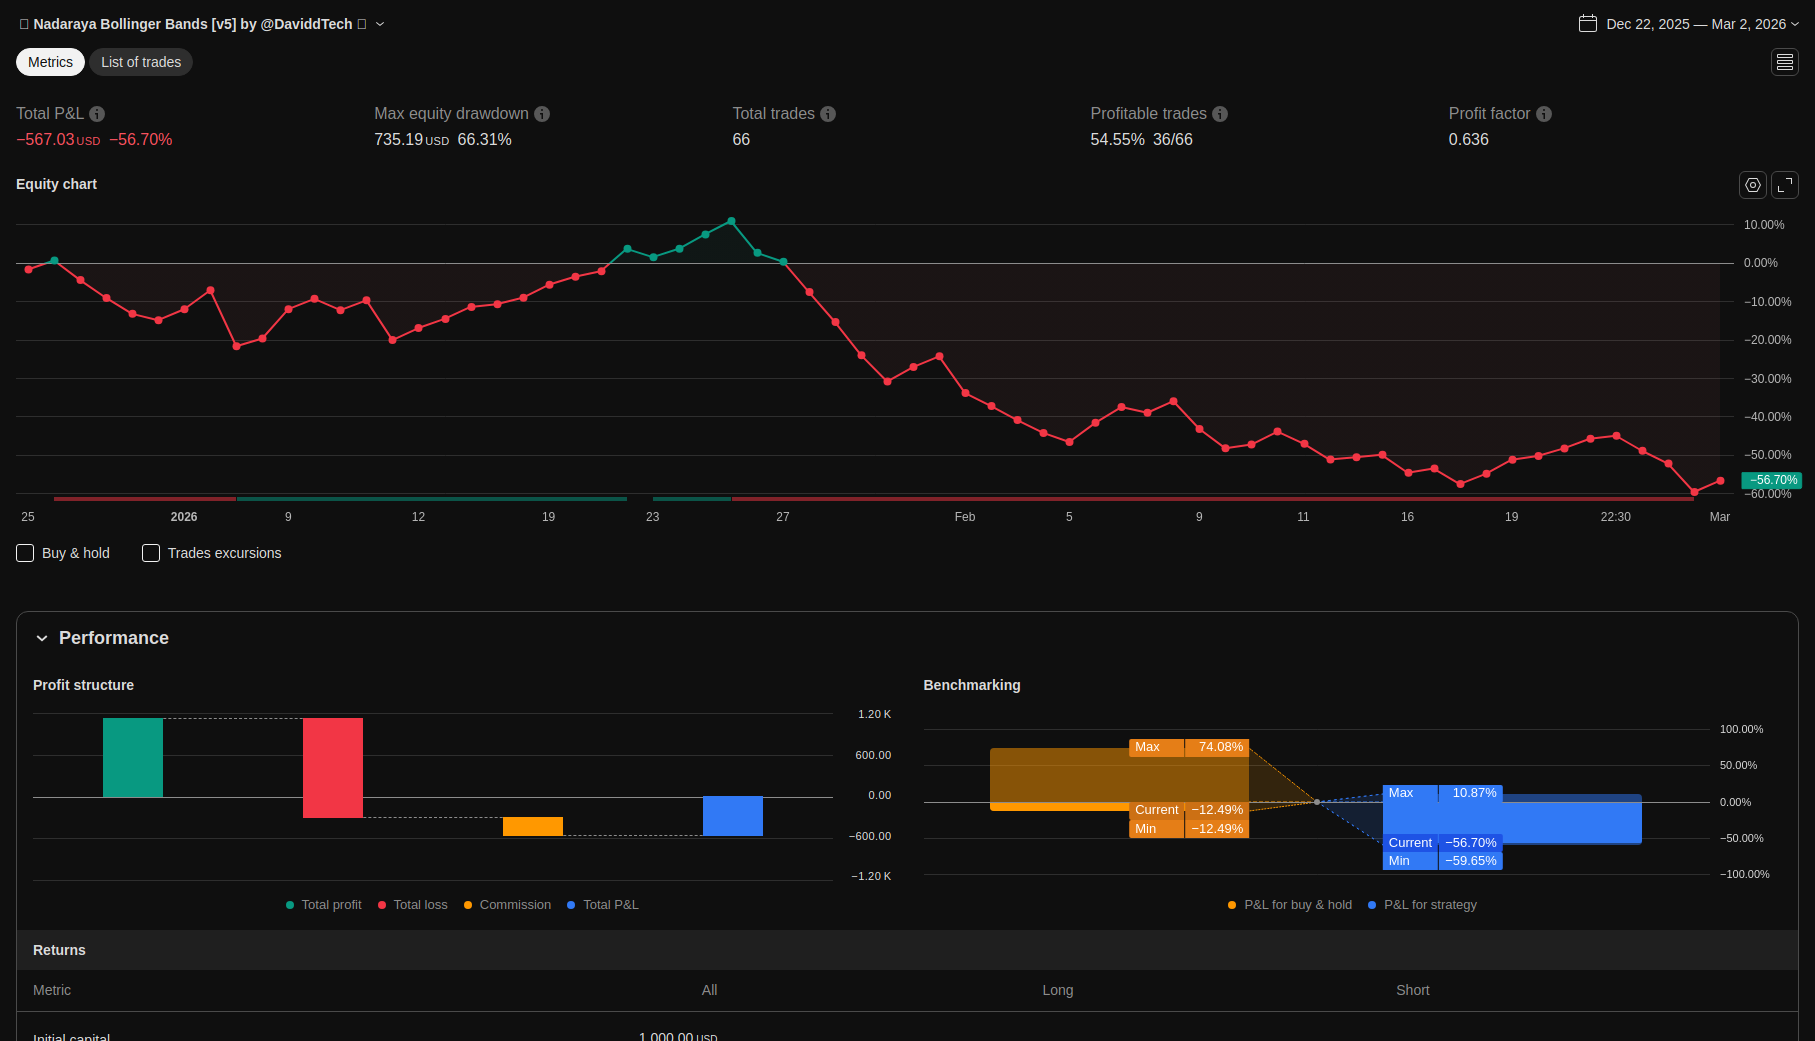Switch to the List of trades tab

[x=141, y=62]
